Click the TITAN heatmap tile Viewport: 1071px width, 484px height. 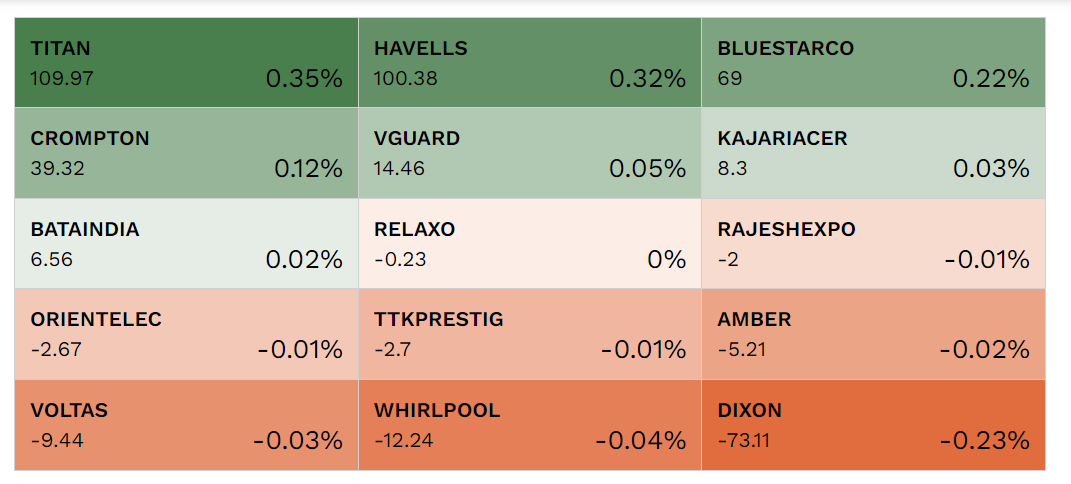click(x=186, y=62)
